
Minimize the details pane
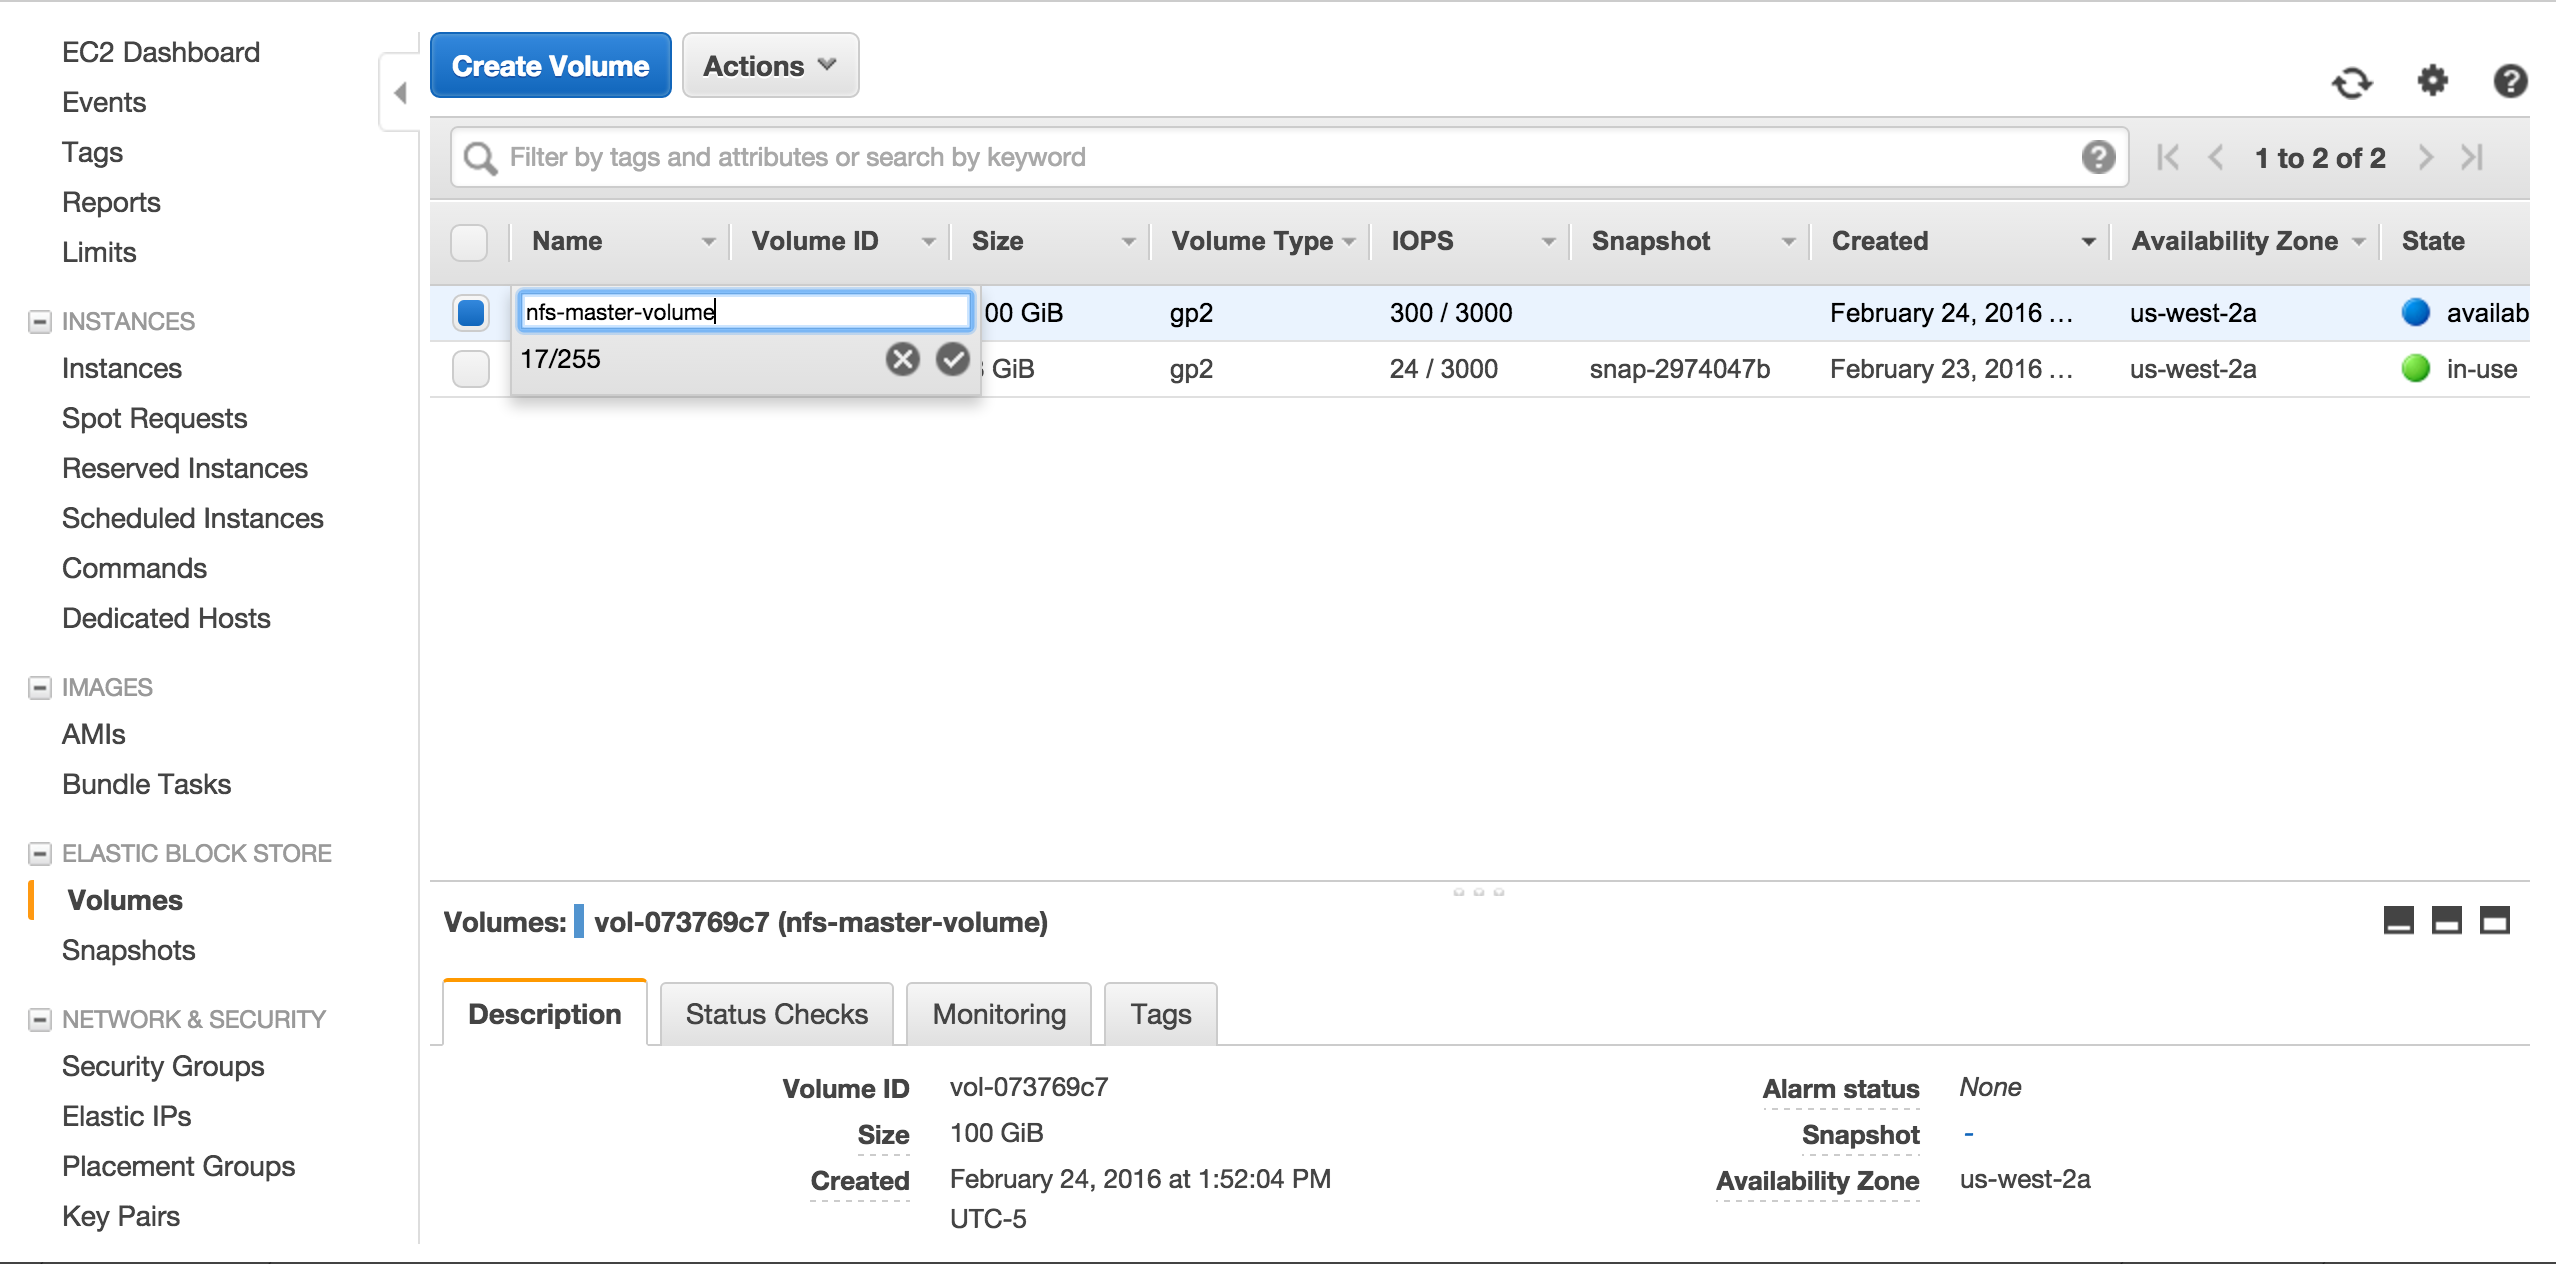coord(2399,920)
